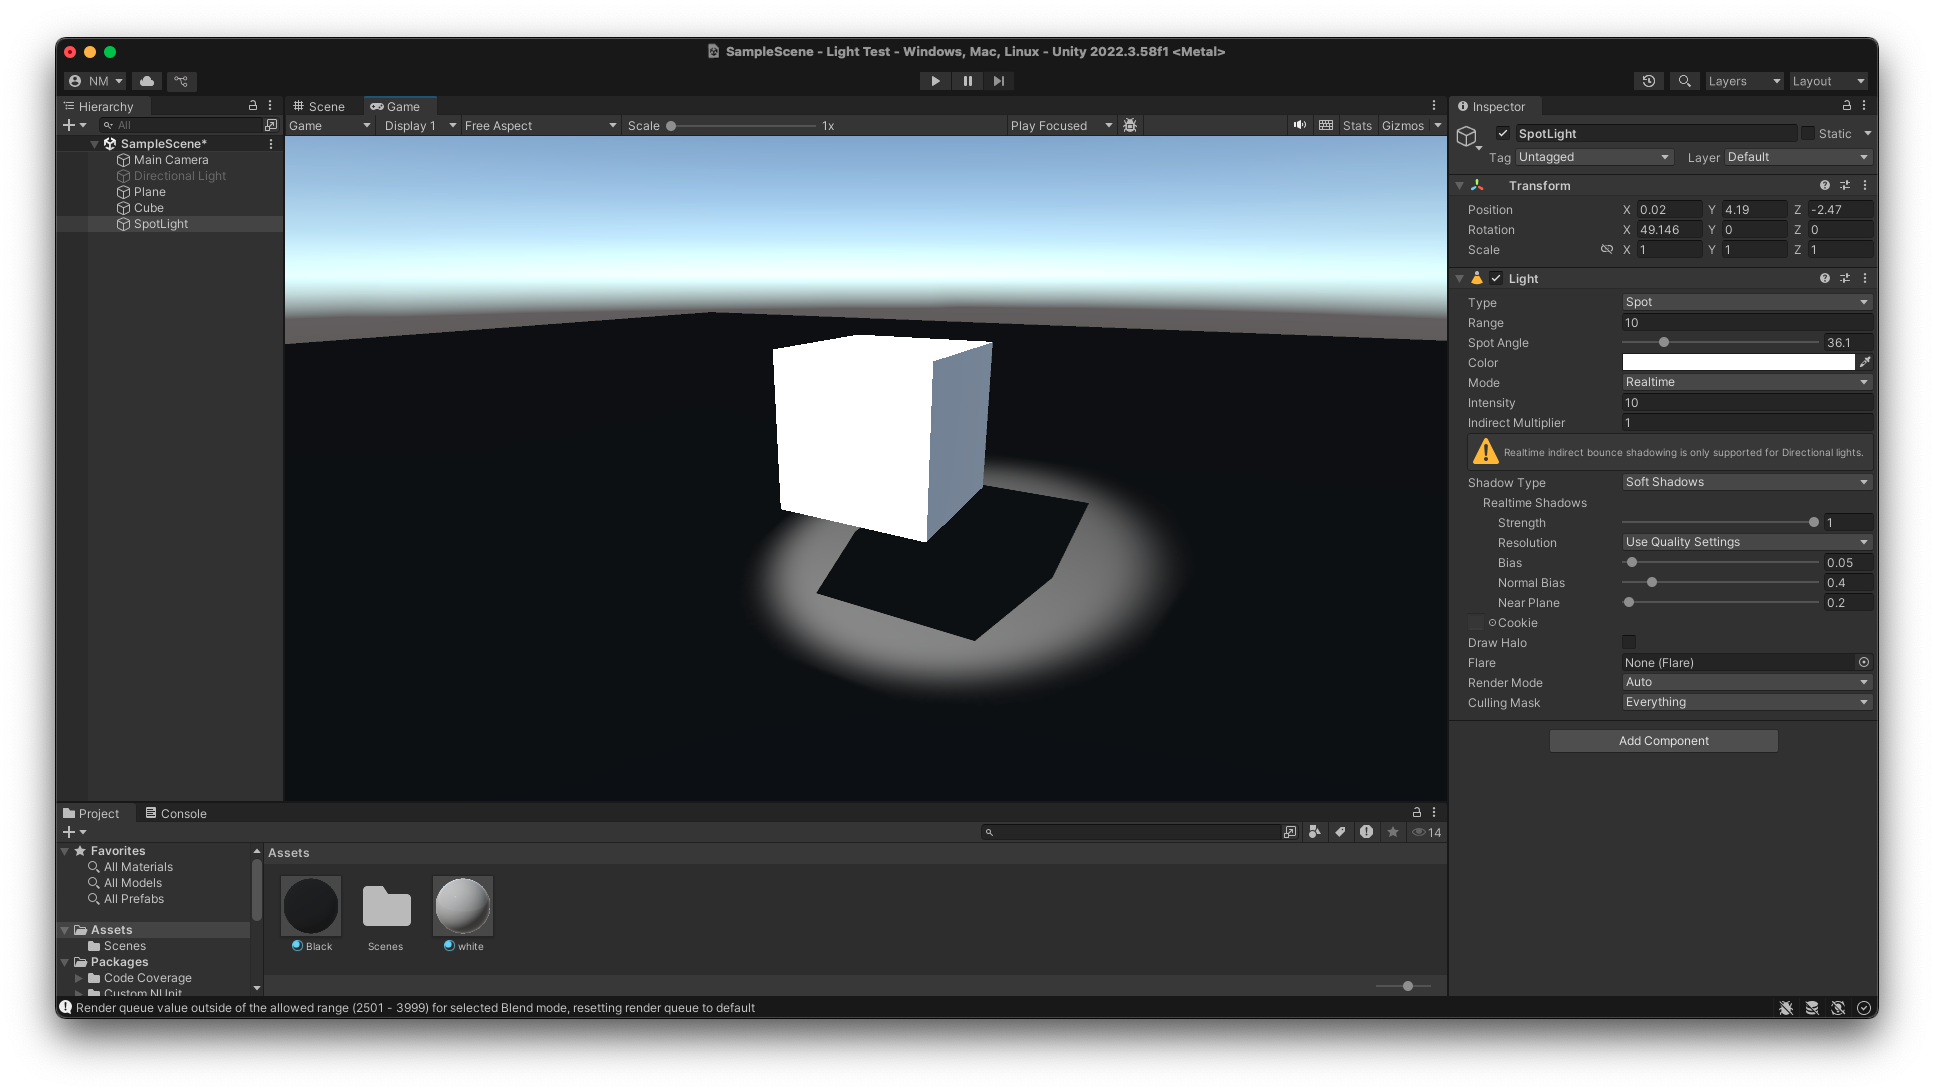Click the color eyedropper icon
This screenshot has height=1092, width=1934.
point(1865,363)
